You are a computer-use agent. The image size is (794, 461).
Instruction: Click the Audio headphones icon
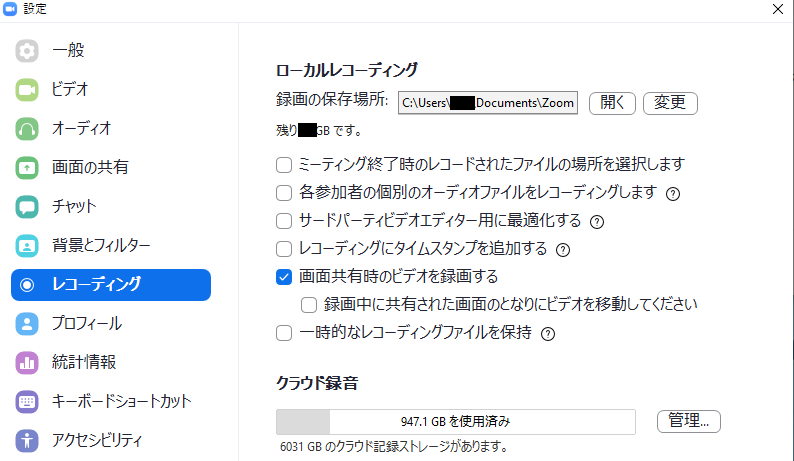pos(27,128)
